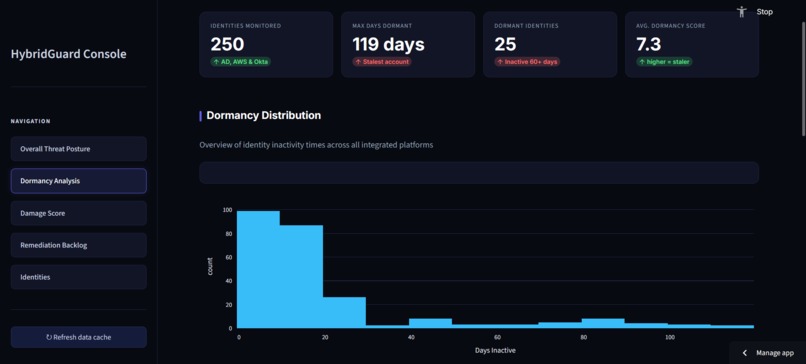806x364 pixels.
Task: Stop the running app
Action: 764,12
